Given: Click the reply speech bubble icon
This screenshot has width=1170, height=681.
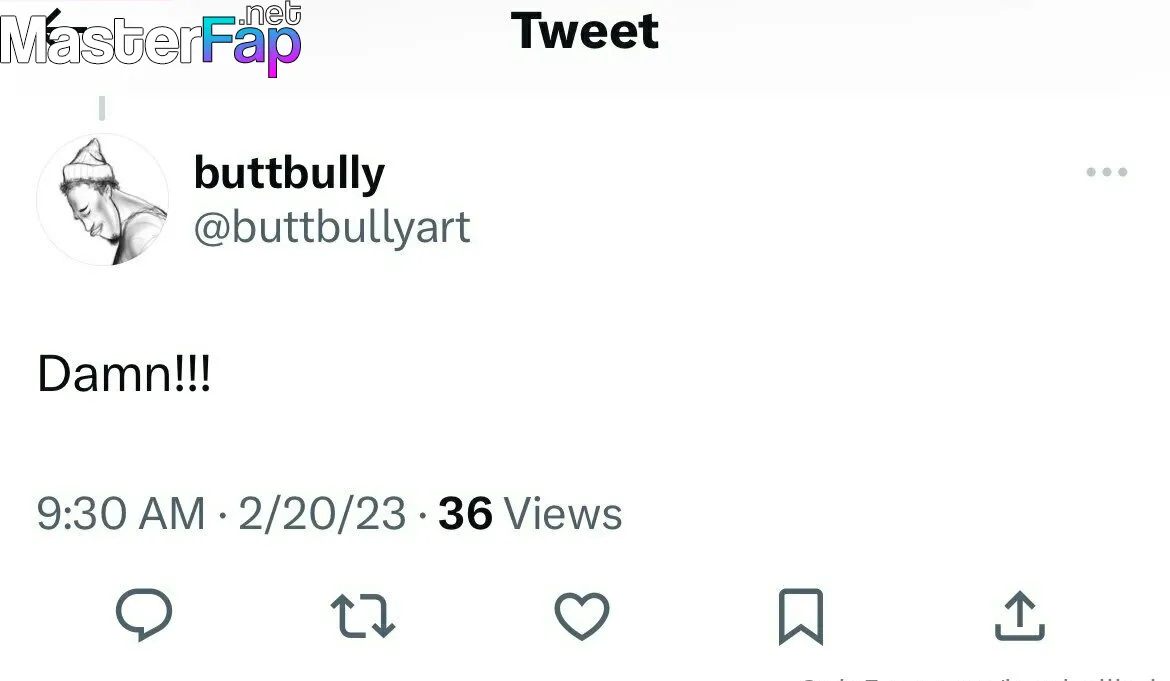Looking at the screenshot, I should click(144, 615).
